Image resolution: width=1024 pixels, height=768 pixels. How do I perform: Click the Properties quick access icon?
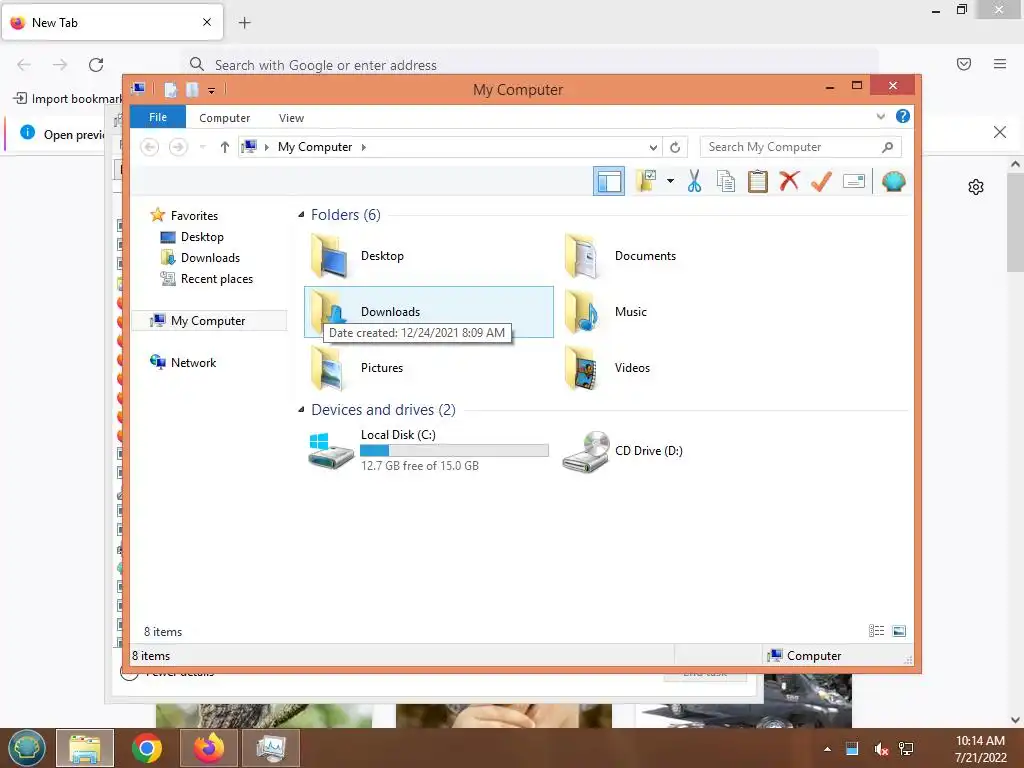(x=170, y=89)
